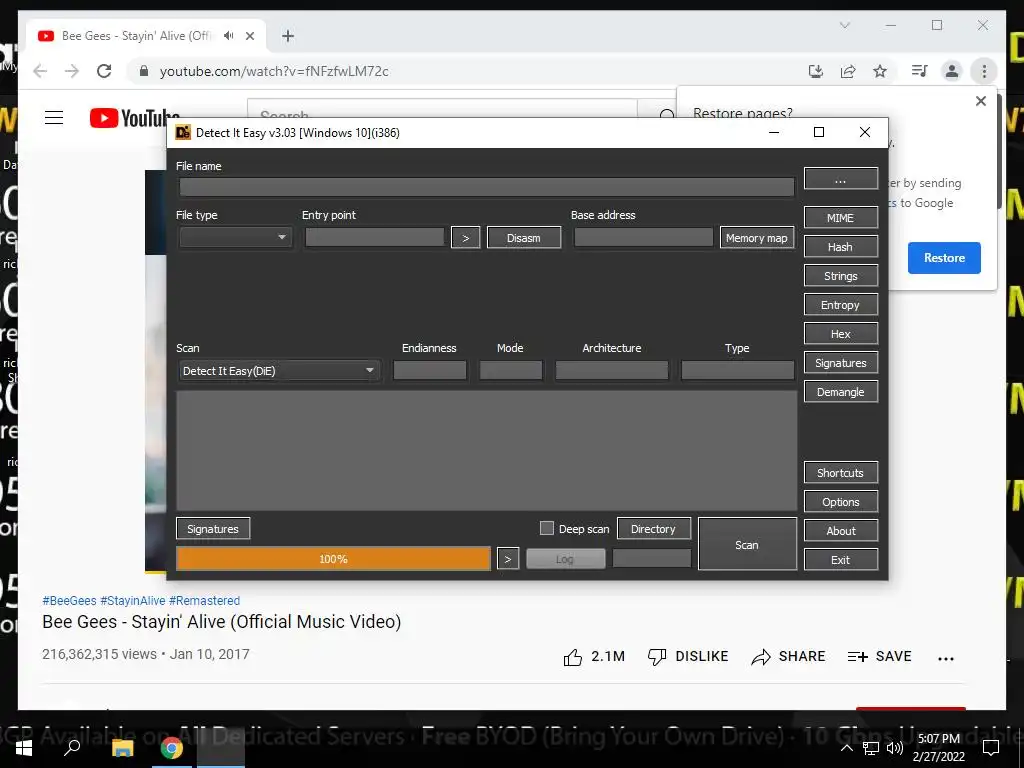Screen dimensions: 1024x768
Task: Close the Bee Gees tab
Action: [249, 36]
